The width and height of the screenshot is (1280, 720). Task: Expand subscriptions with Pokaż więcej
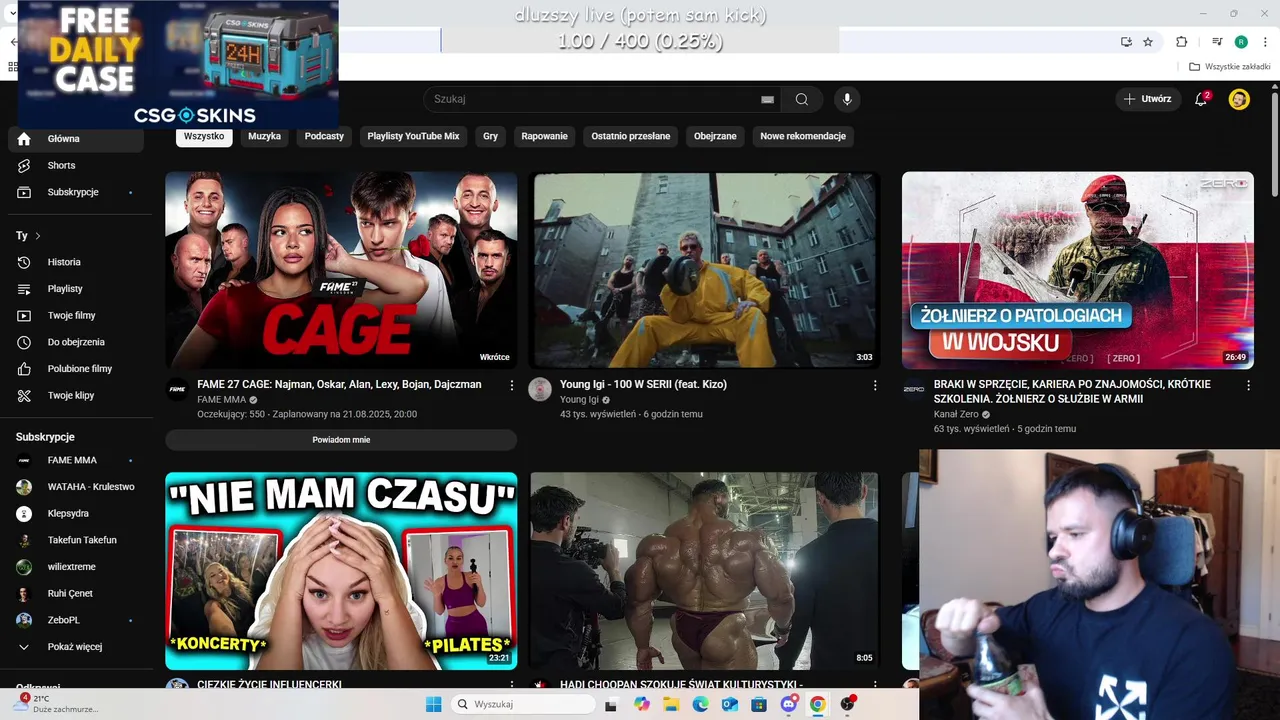(x=76, y=647)
